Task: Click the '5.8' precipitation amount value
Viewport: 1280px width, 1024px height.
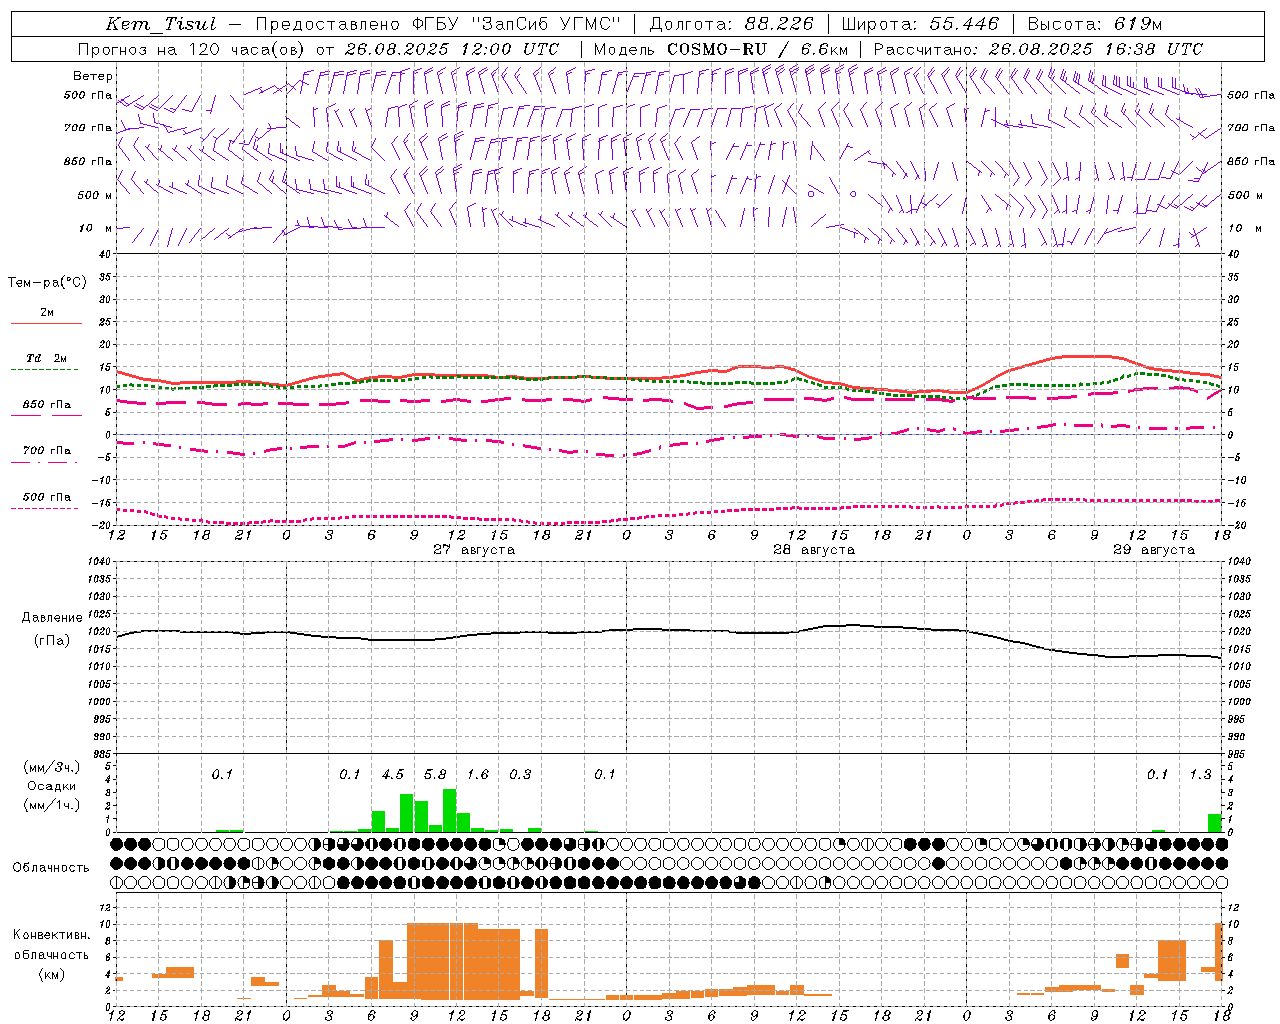Action: click(x=435, y=774)
